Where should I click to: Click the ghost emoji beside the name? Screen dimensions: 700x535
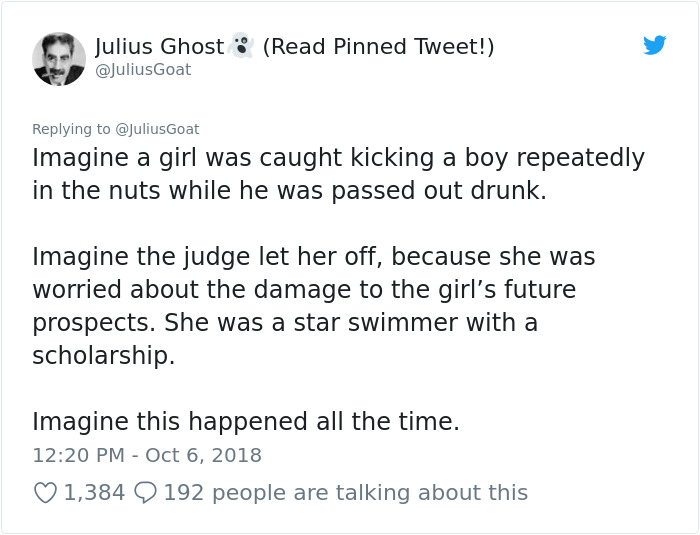[240, 46]
